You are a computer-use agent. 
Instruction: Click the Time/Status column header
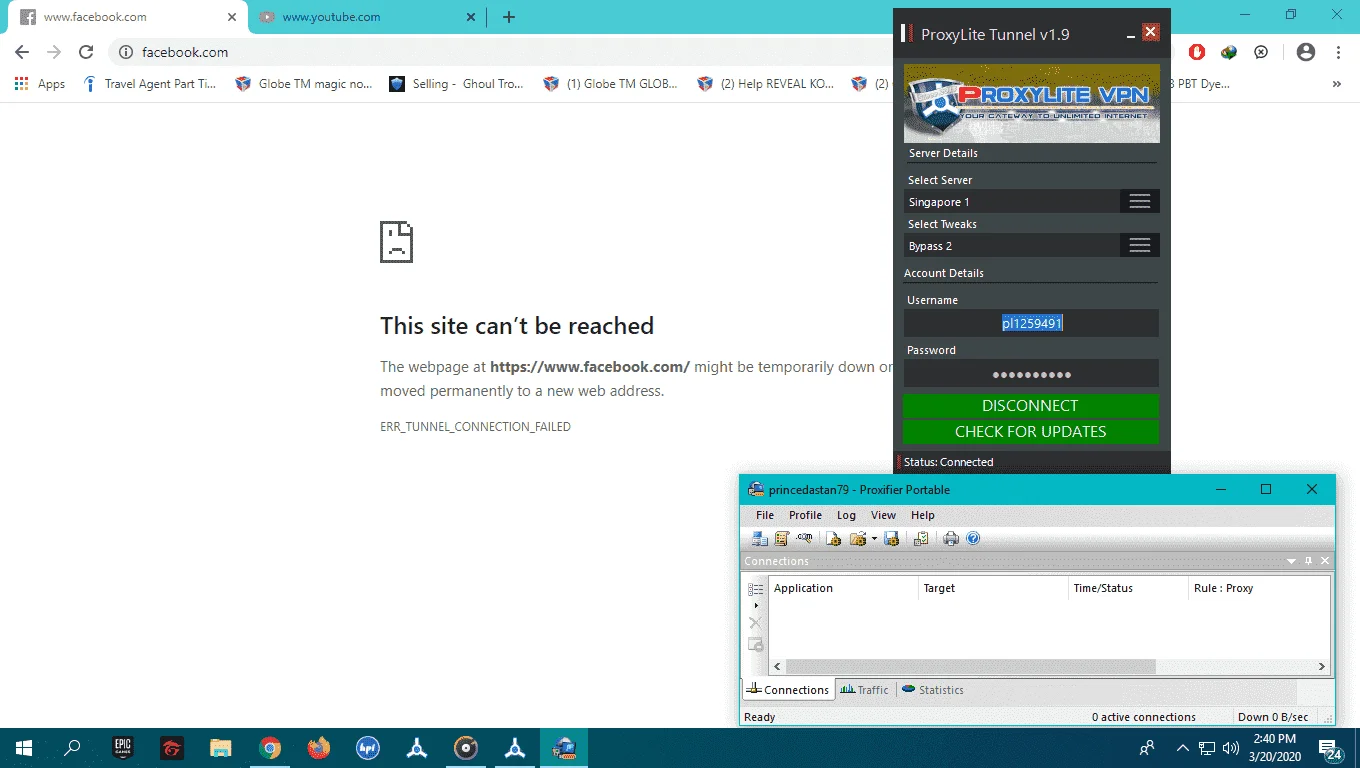pyautogui.click(x=1128, y=588)
